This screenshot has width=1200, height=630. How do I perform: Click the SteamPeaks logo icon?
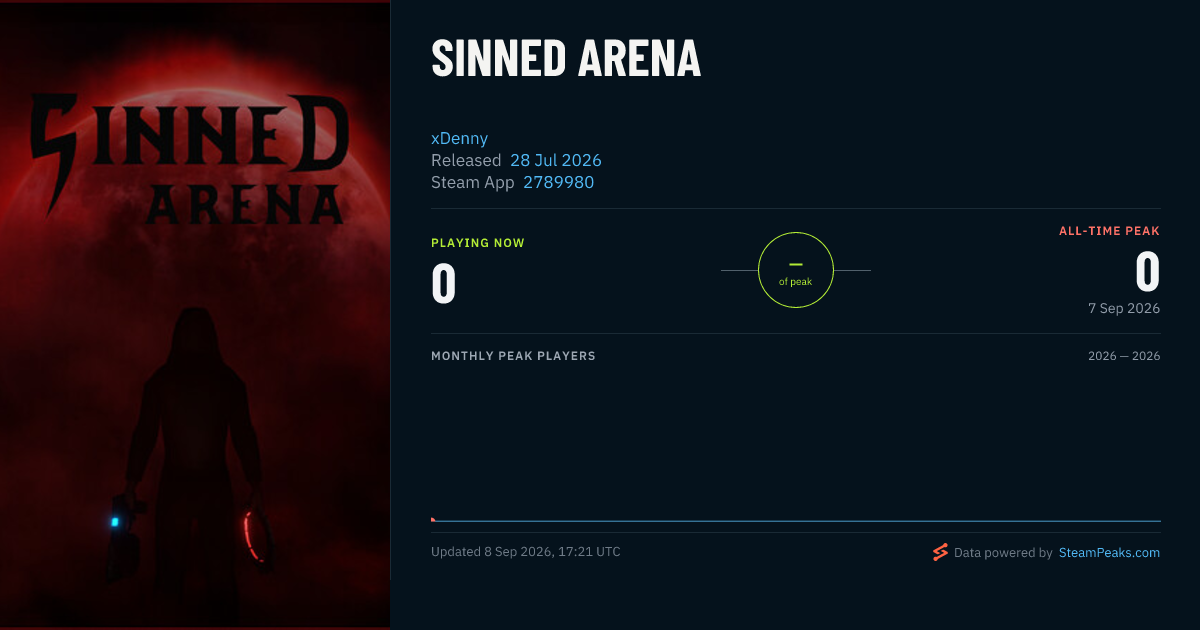coord(940,552)
